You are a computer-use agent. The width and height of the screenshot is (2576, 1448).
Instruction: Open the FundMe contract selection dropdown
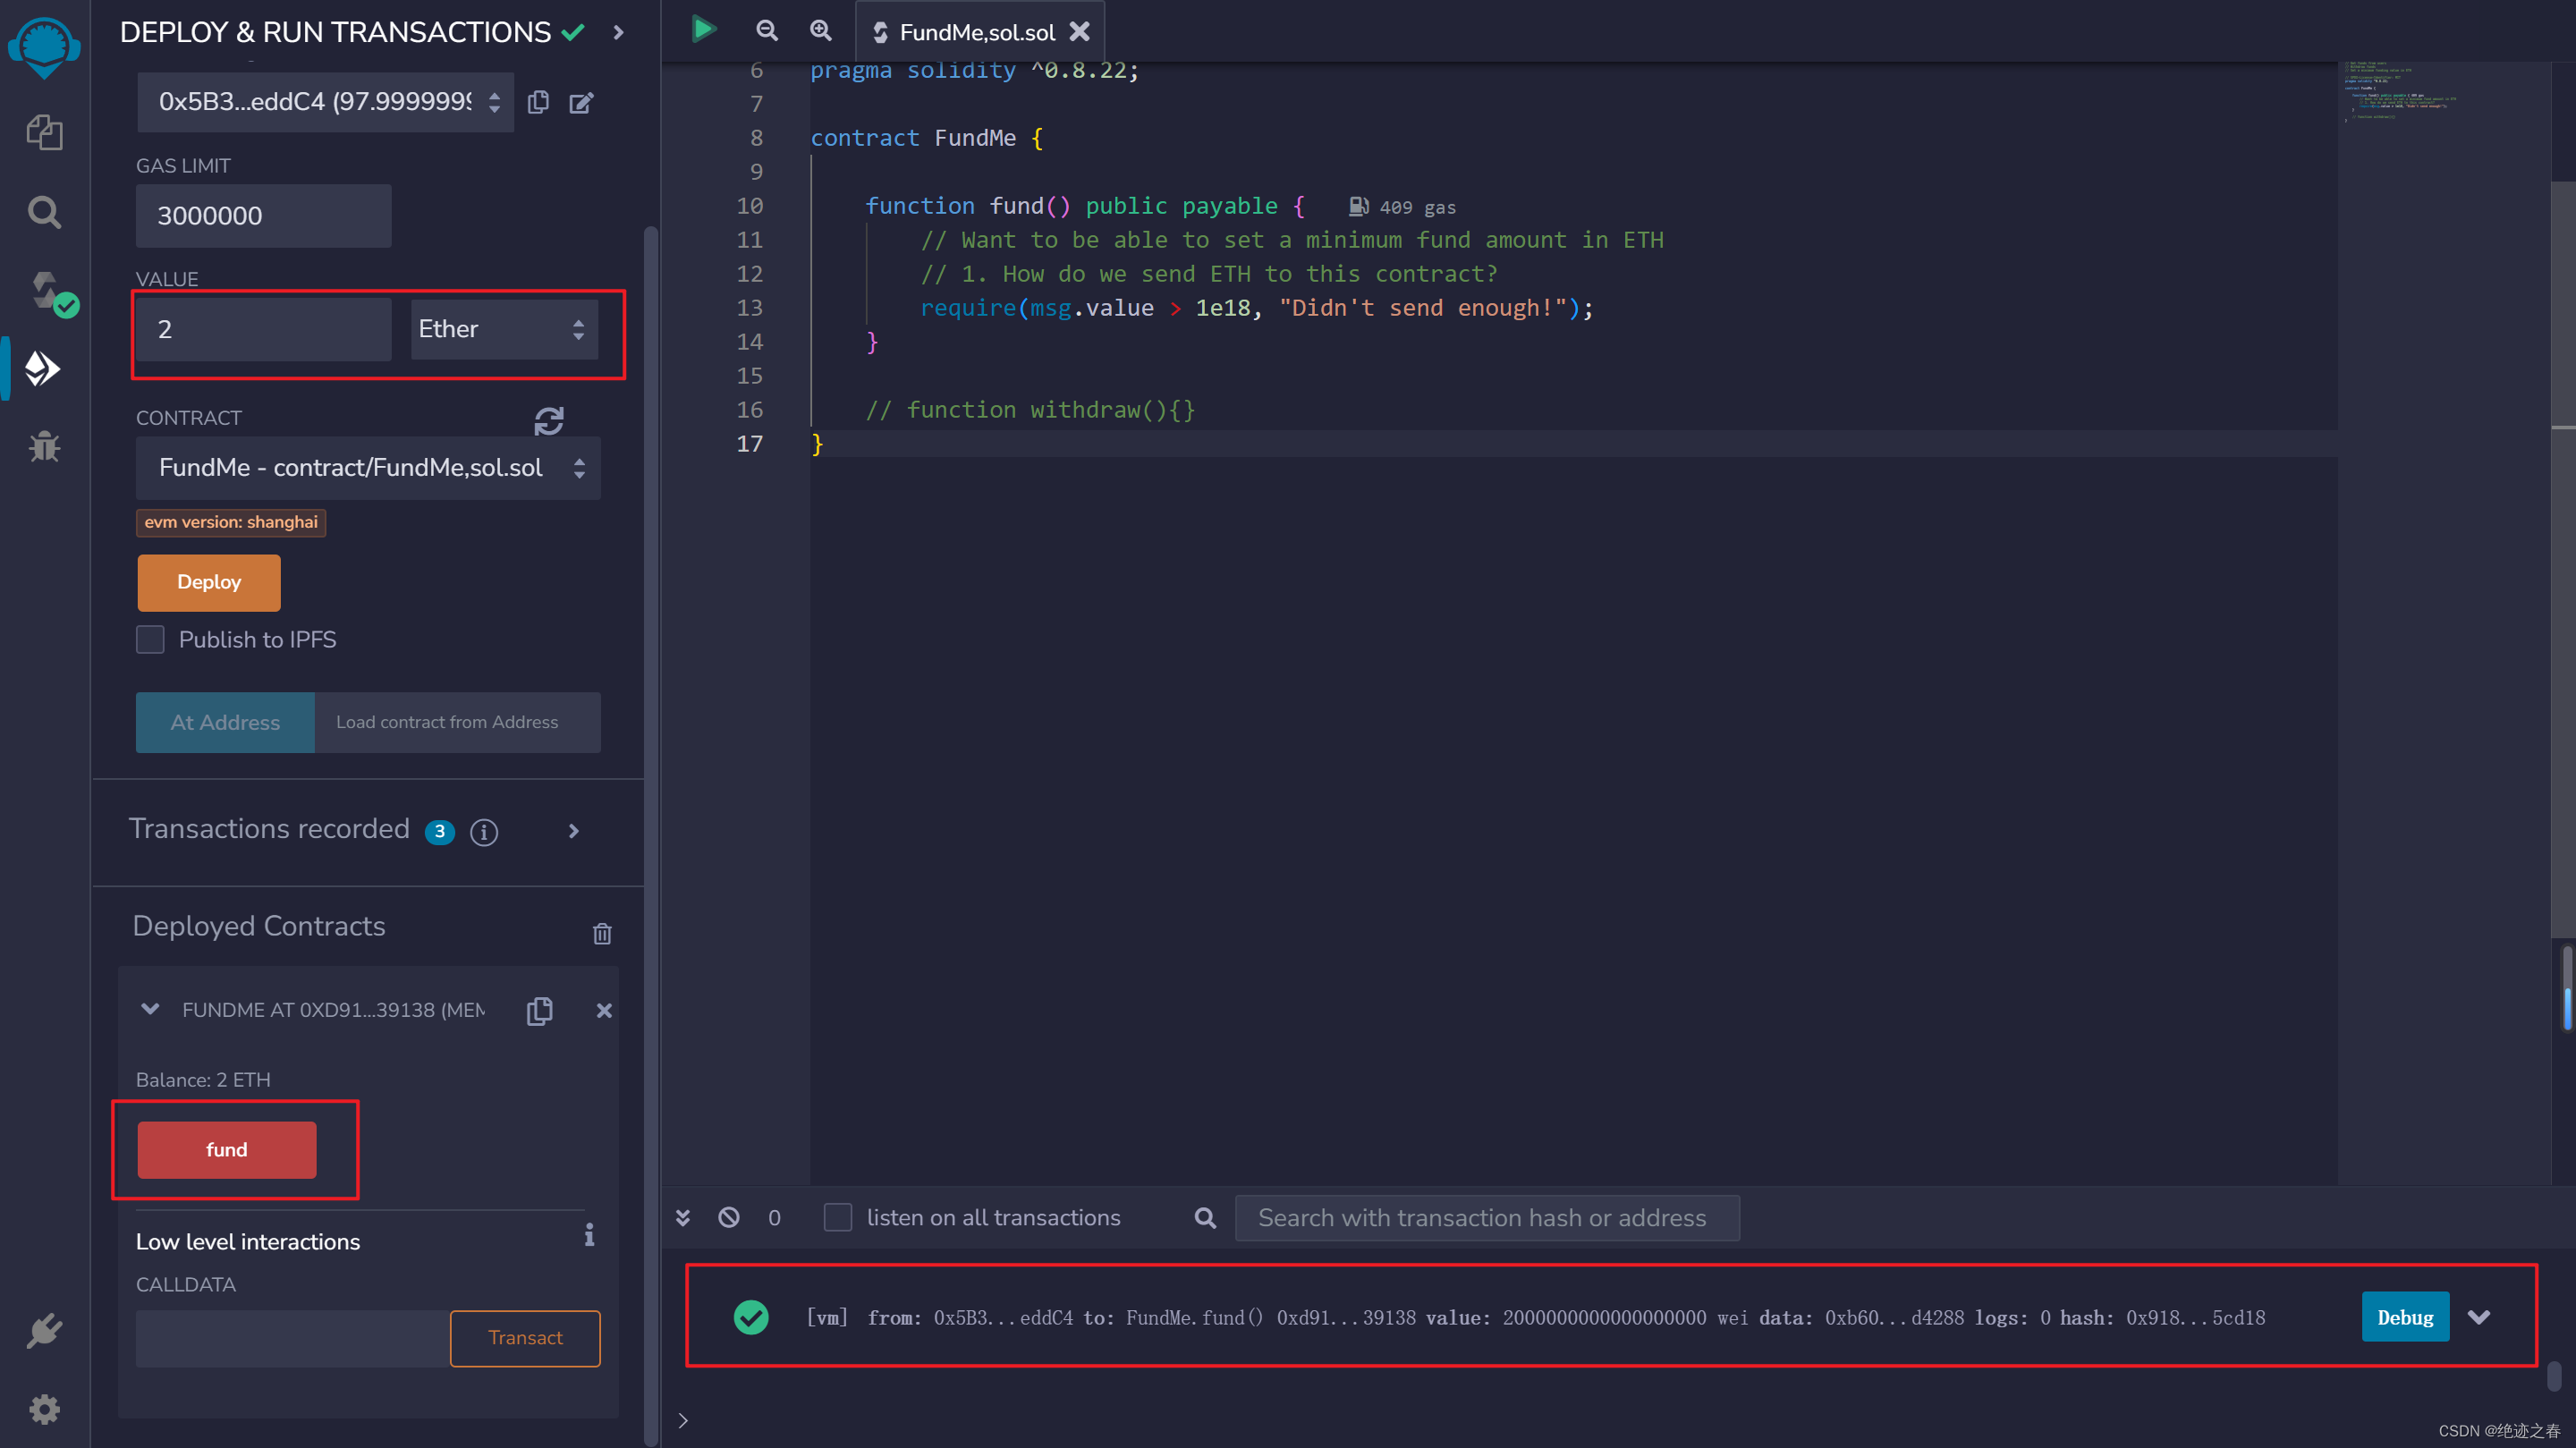point(368,468)
